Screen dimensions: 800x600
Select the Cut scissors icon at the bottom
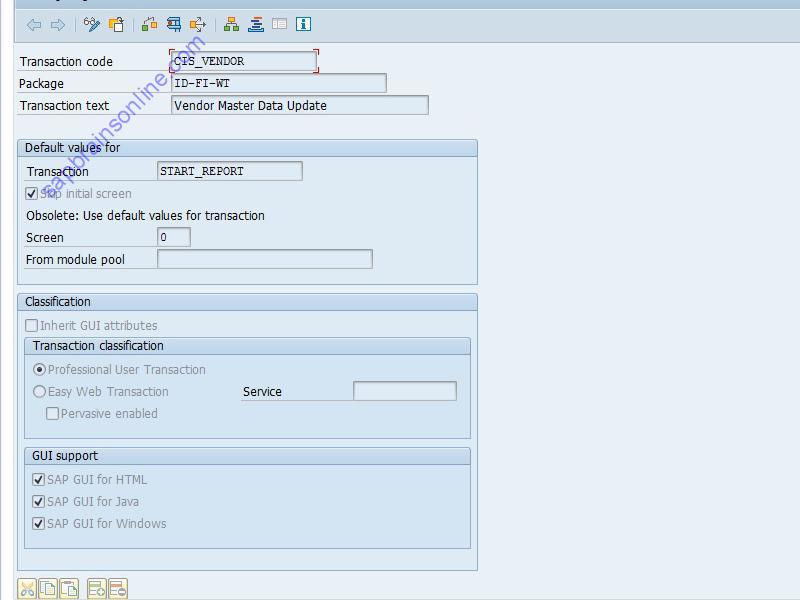pyautogui.click(x=27, y=589)
